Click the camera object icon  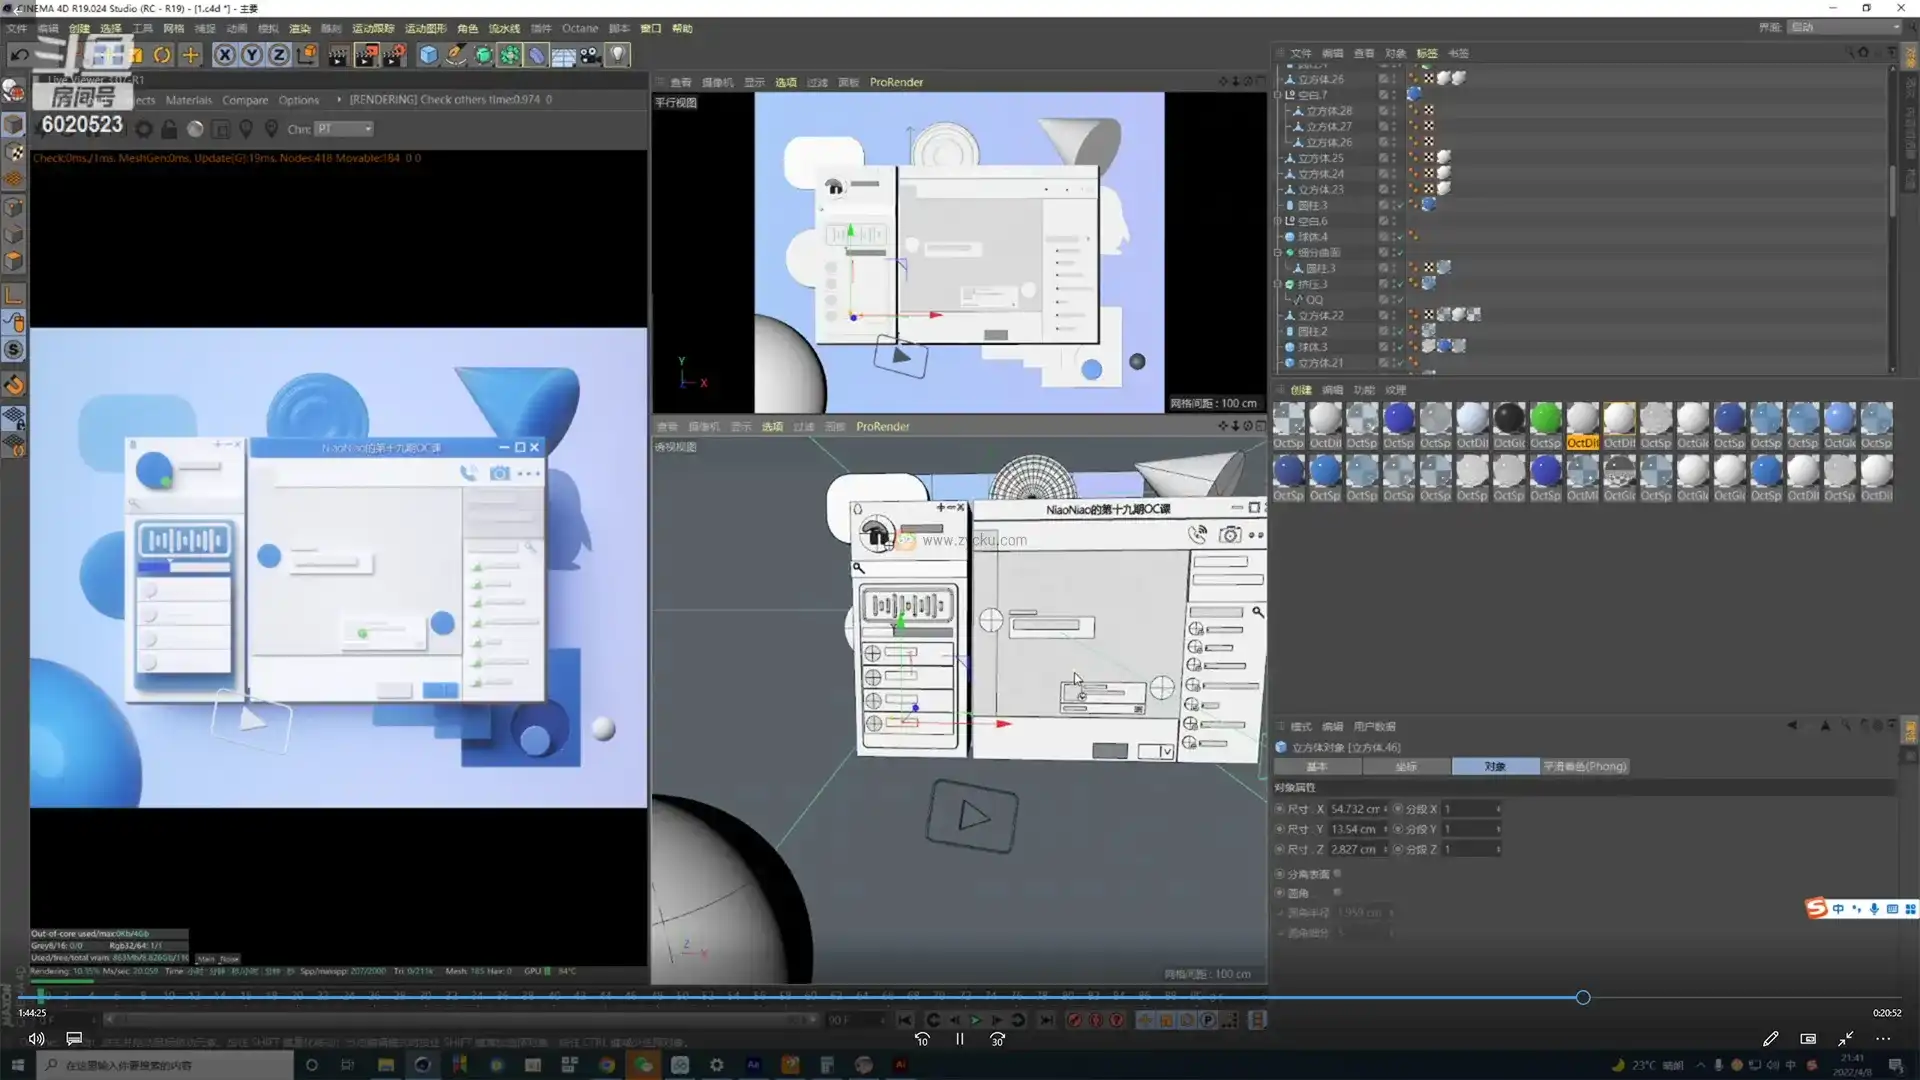pyautogui.click(x=591, y=55)
